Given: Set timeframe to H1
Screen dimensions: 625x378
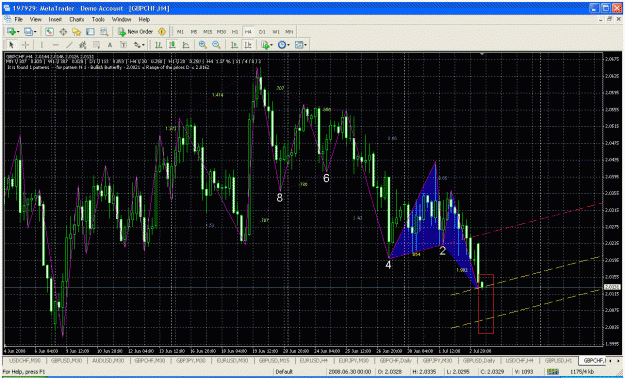Looking at the screenshot, I should pos(235,32).
